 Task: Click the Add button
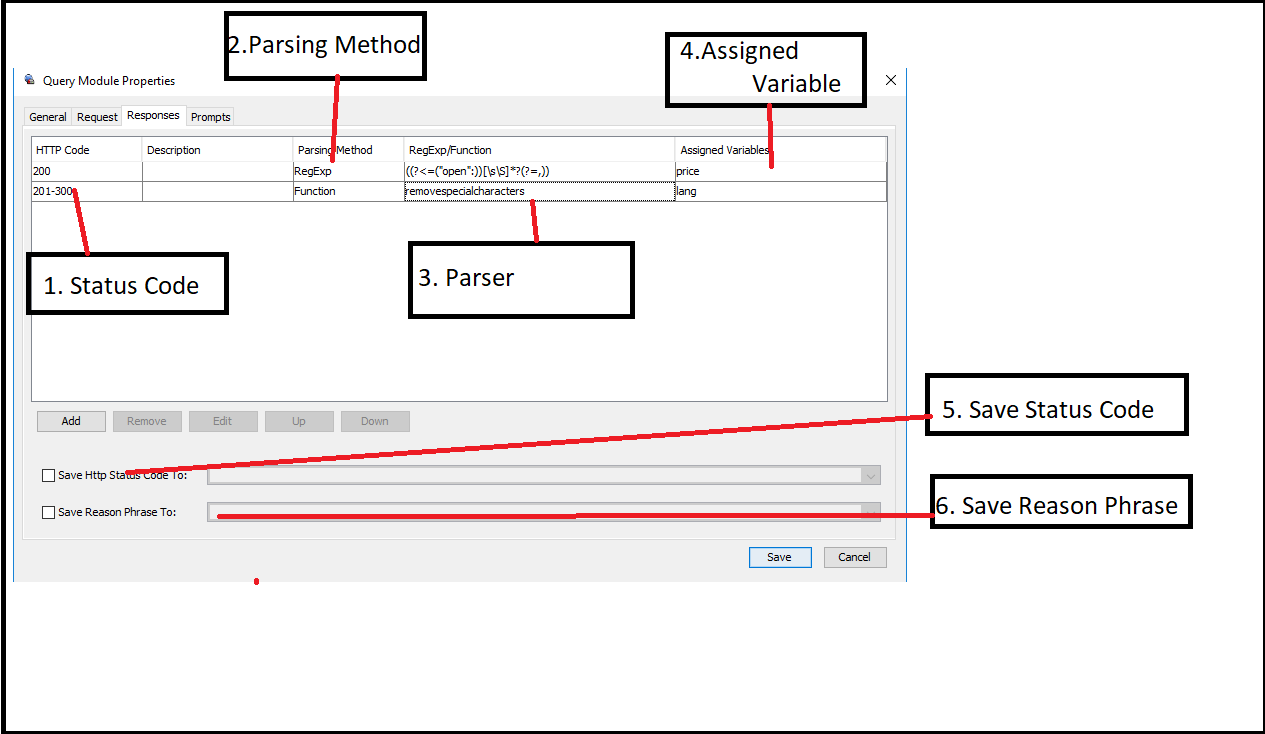tap(71, 421)
